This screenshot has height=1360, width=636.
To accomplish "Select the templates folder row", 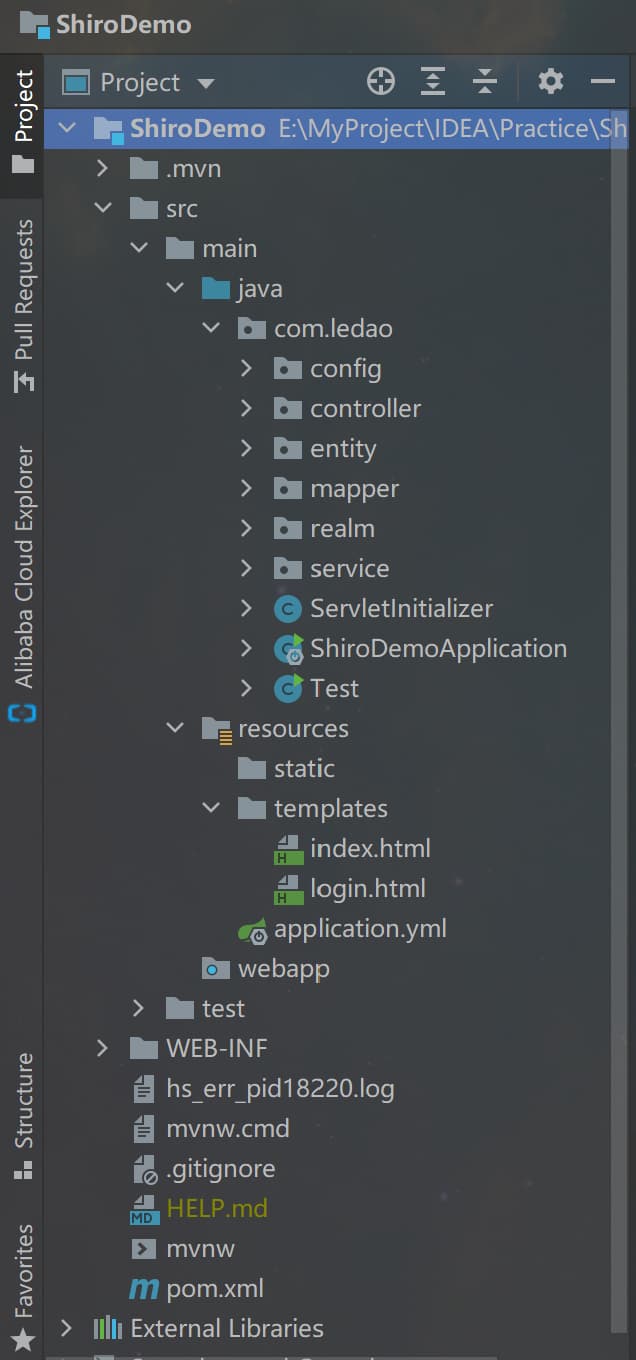I will [x=326, y=808].
